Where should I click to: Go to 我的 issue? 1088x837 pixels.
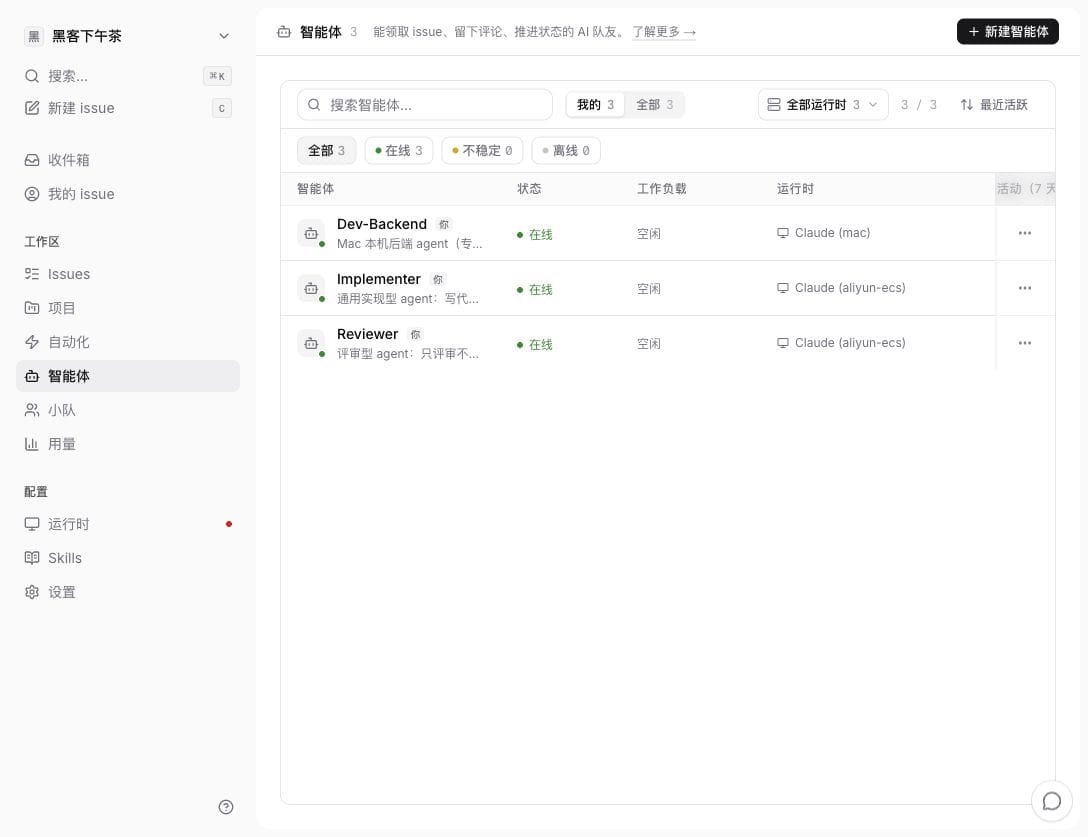point(128,194)
